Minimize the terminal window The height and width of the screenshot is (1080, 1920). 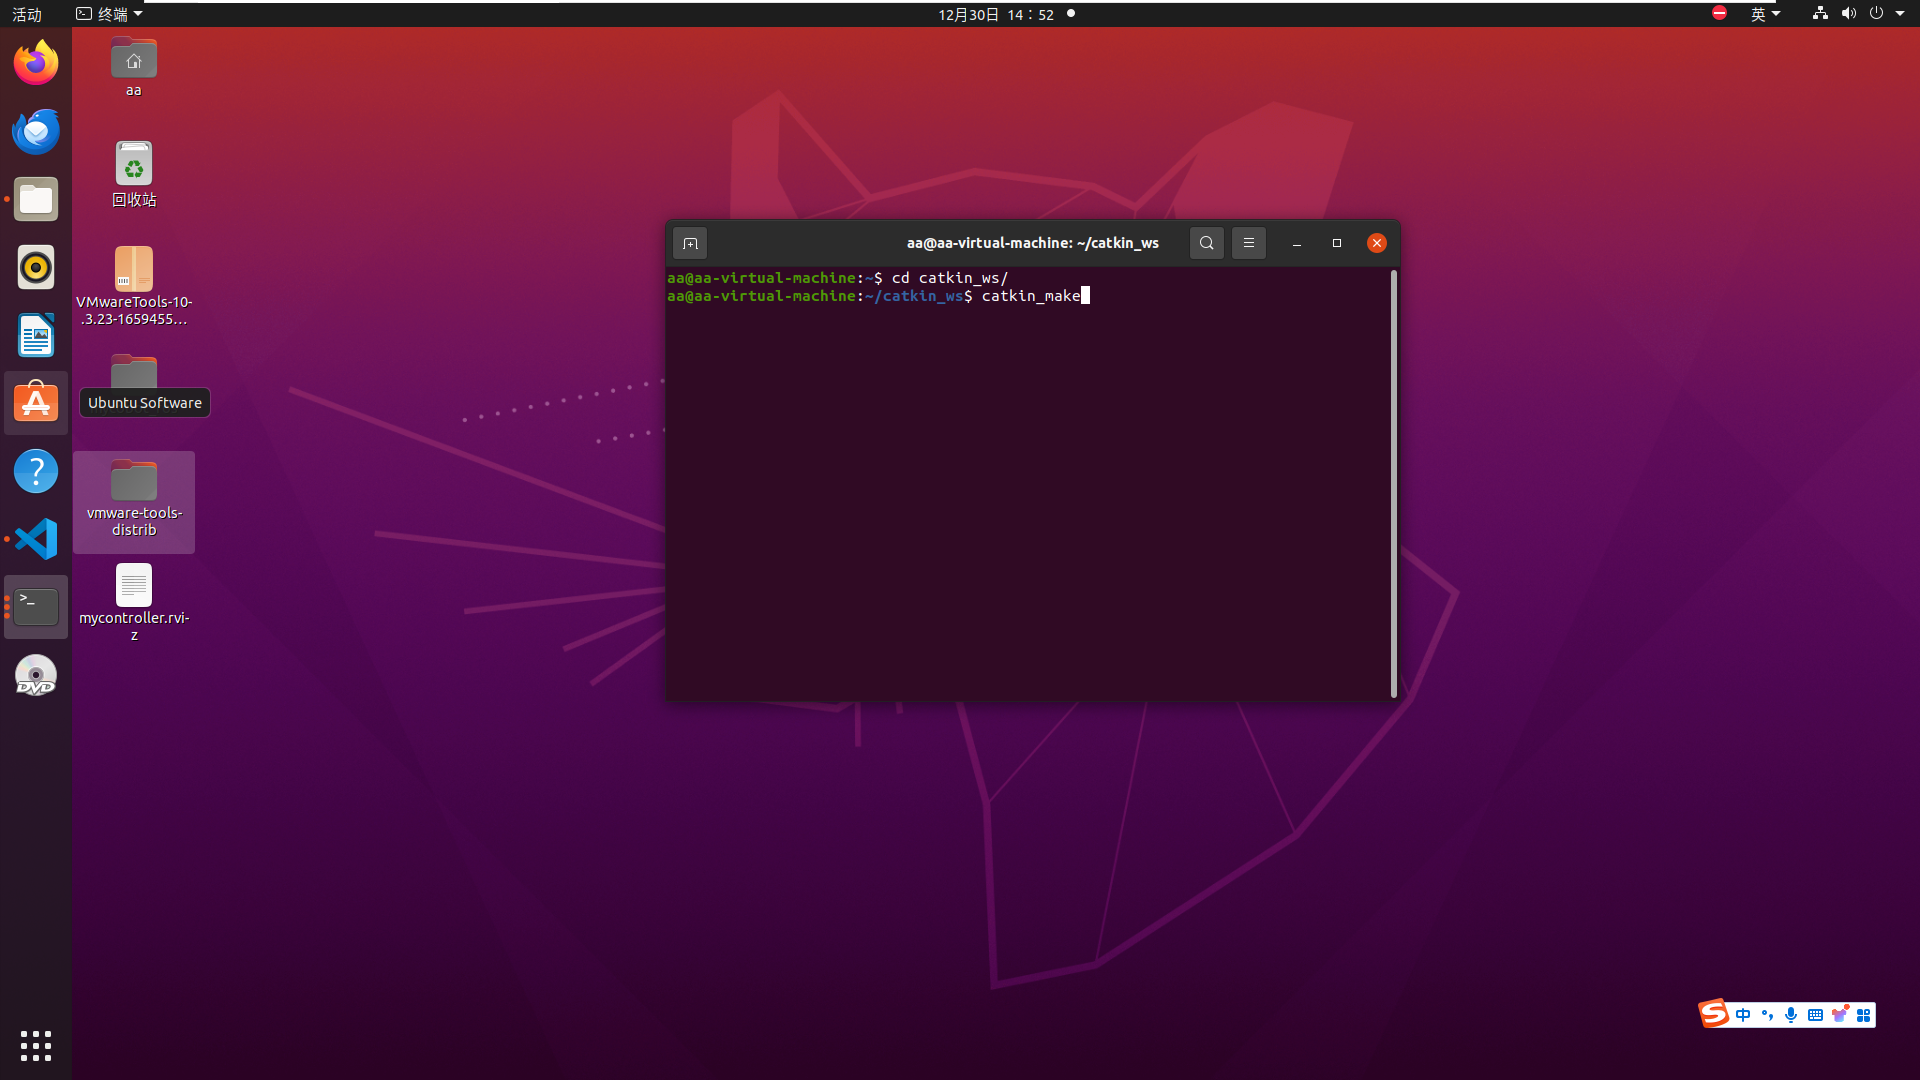(x=1297, y=243)
